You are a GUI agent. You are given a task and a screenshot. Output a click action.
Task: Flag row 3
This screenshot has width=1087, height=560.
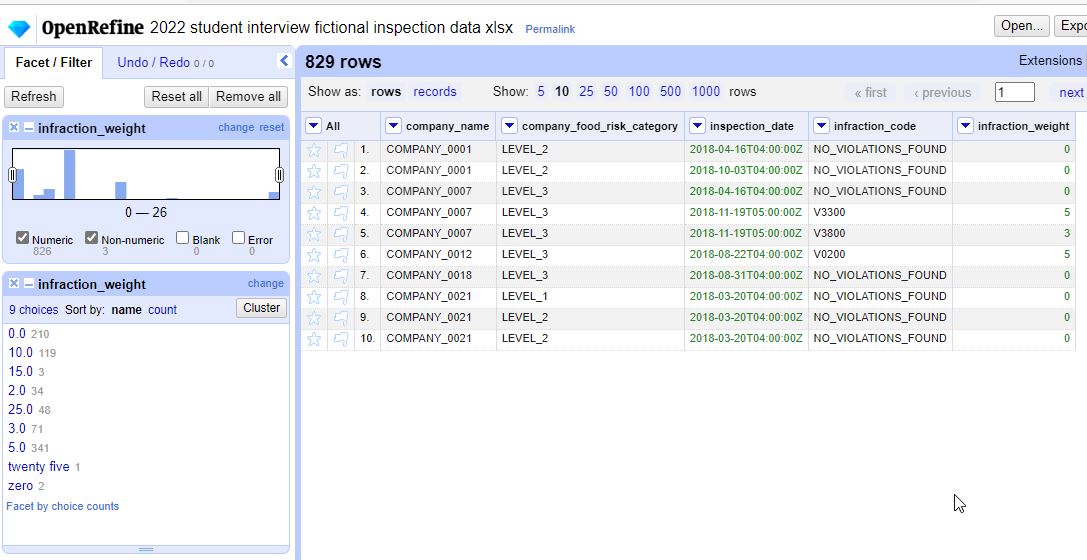pyautogui.click(x=340, y=191)
